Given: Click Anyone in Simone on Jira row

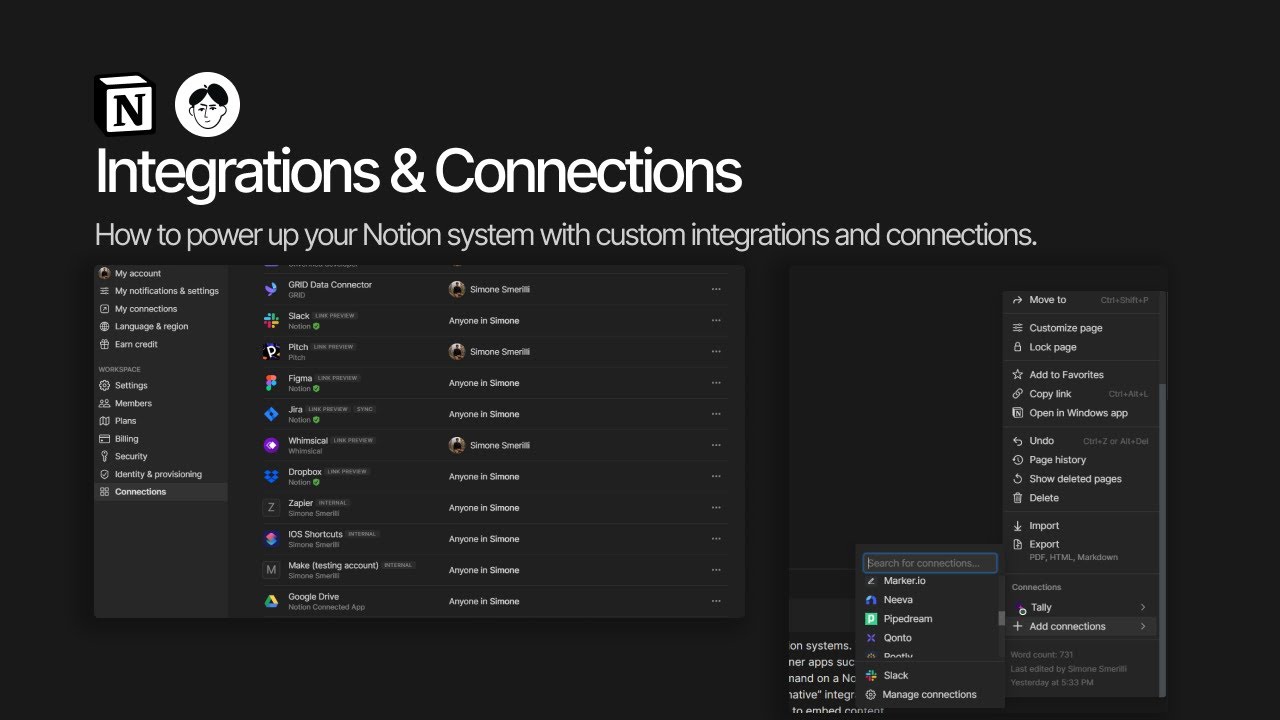Looking at the screenshot, I should tap(484, 414).
